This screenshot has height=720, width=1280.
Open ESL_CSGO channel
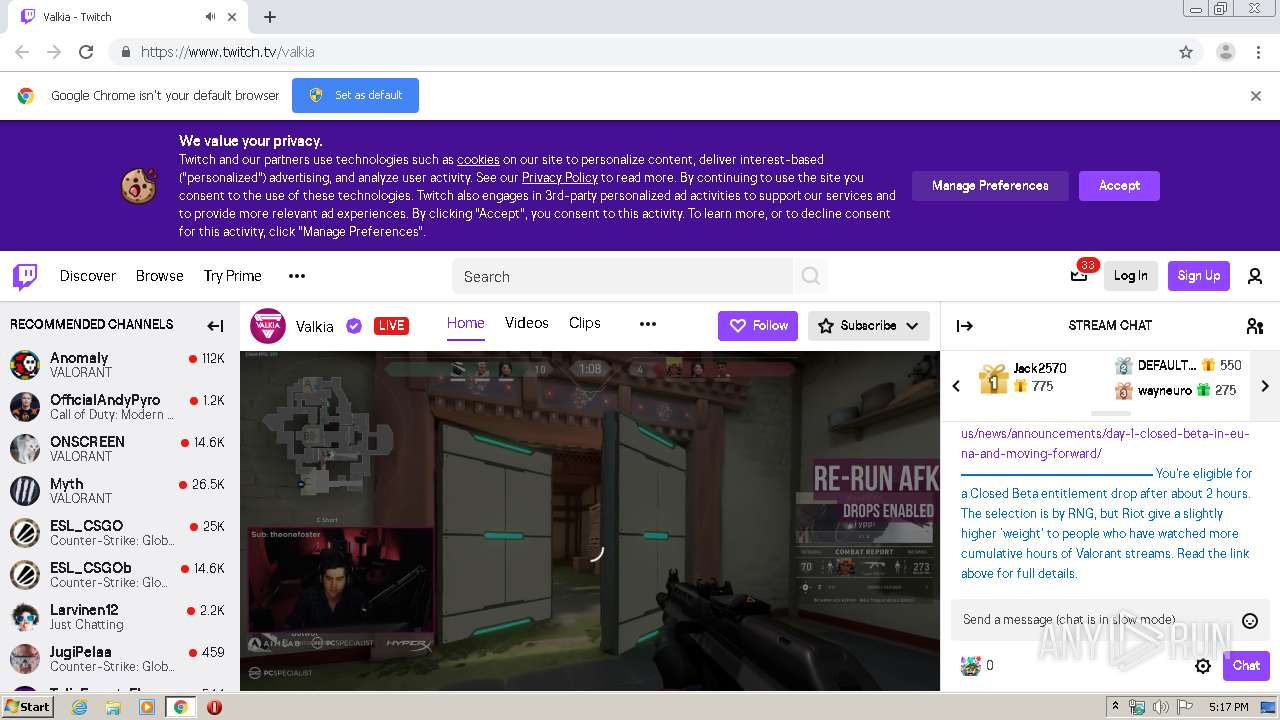point(119,533)
